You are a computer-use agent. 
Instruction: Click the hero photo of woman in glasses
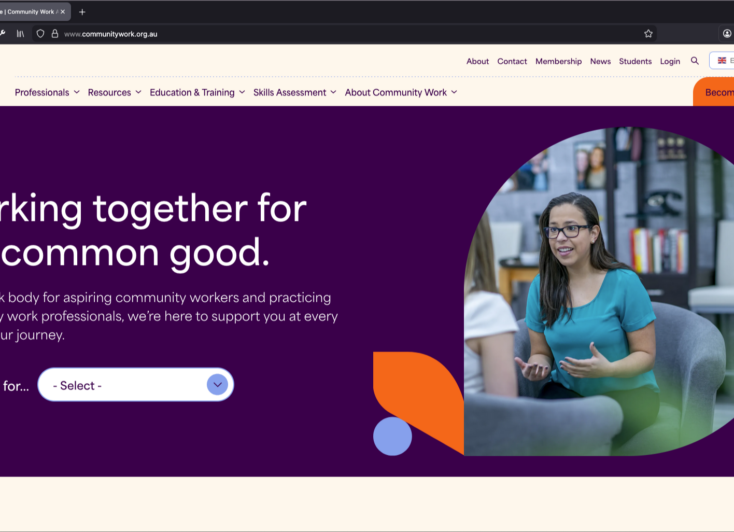pos(599,291)
